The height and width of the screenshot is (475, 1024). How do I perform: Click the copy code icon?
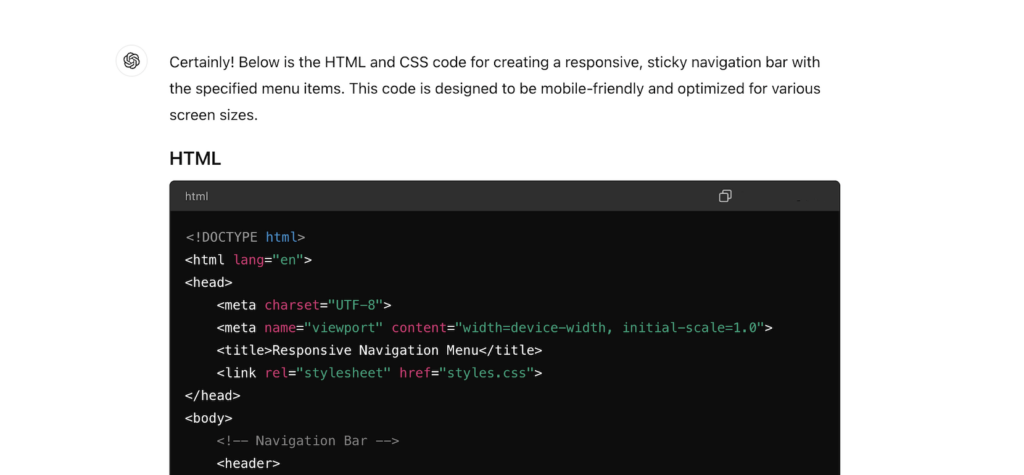[725, 196]
